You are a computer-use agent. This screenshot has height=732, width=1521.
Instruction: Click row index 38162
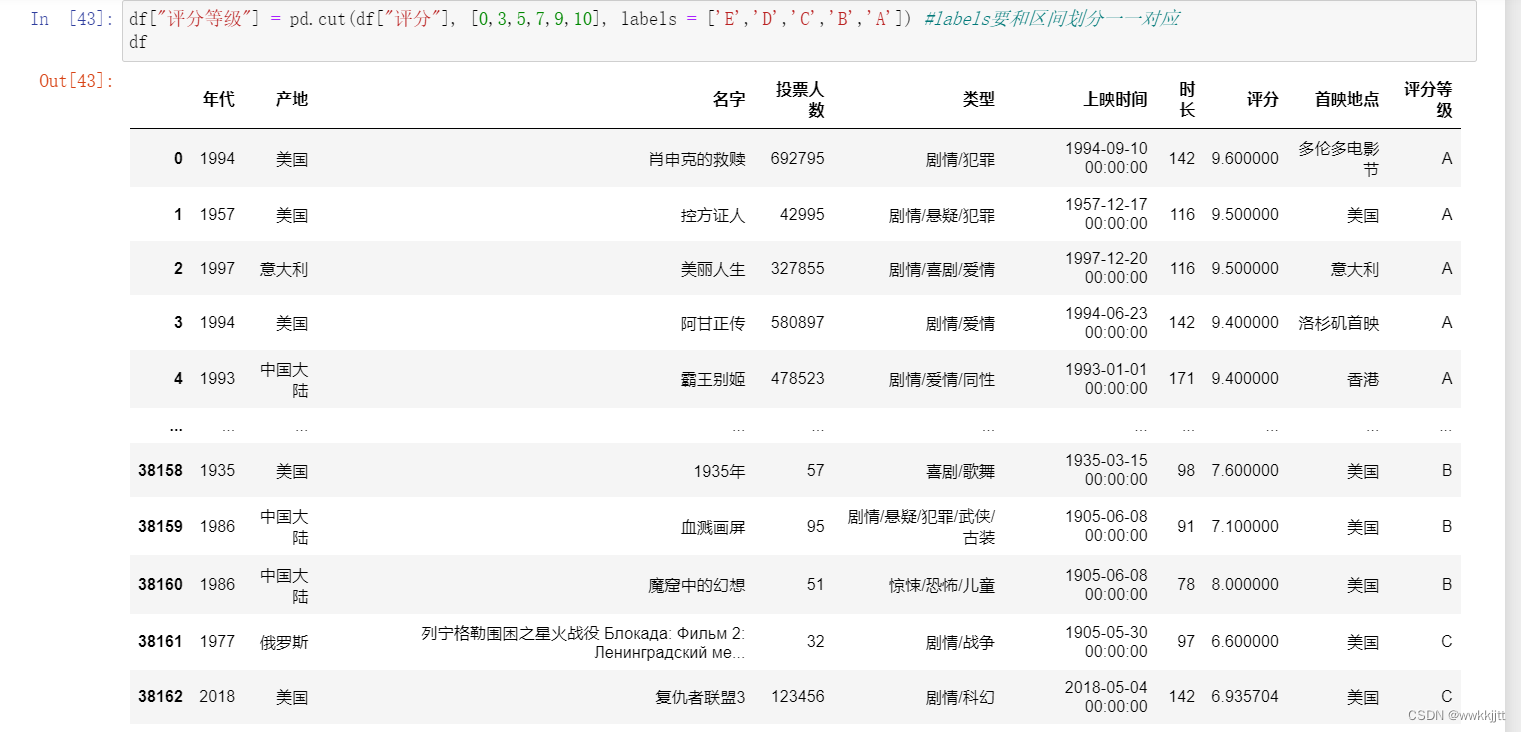160,696
